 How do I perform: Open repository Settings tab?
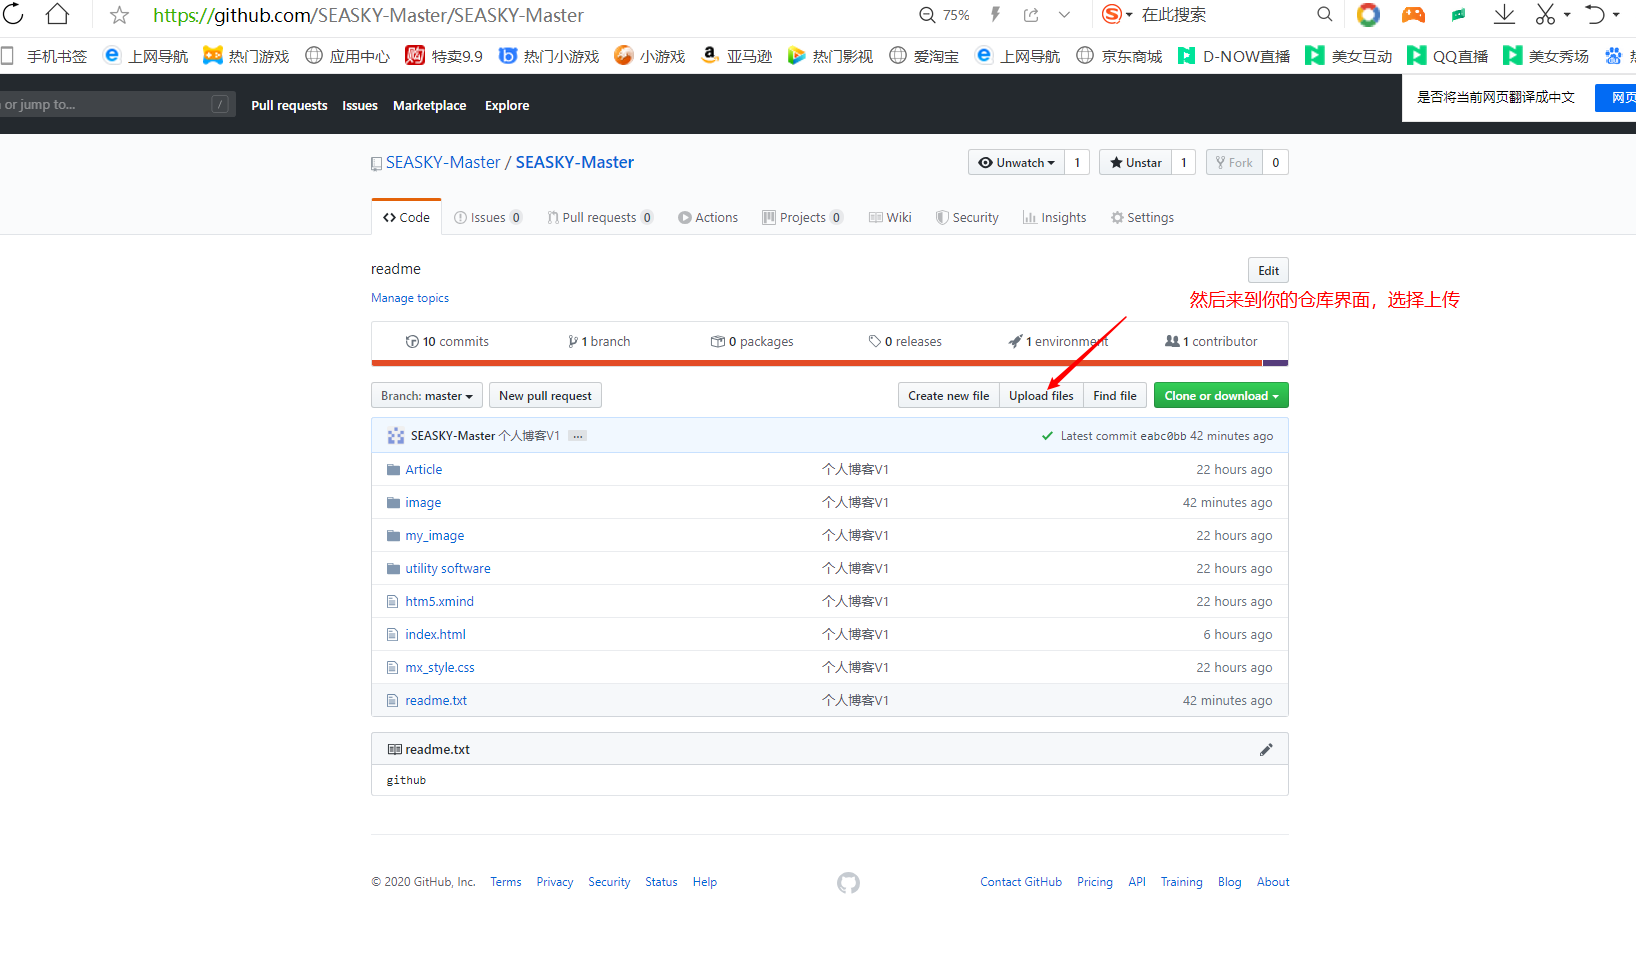(1142, 217)
